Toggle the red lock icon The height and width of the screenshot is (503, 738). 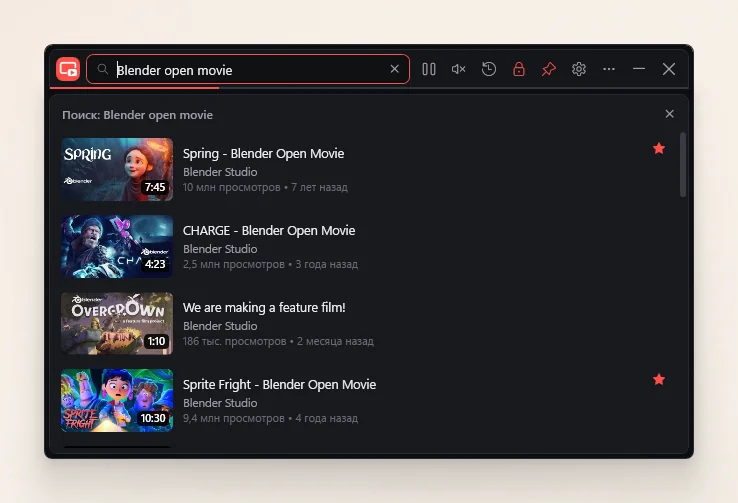(x=519, y=69)
